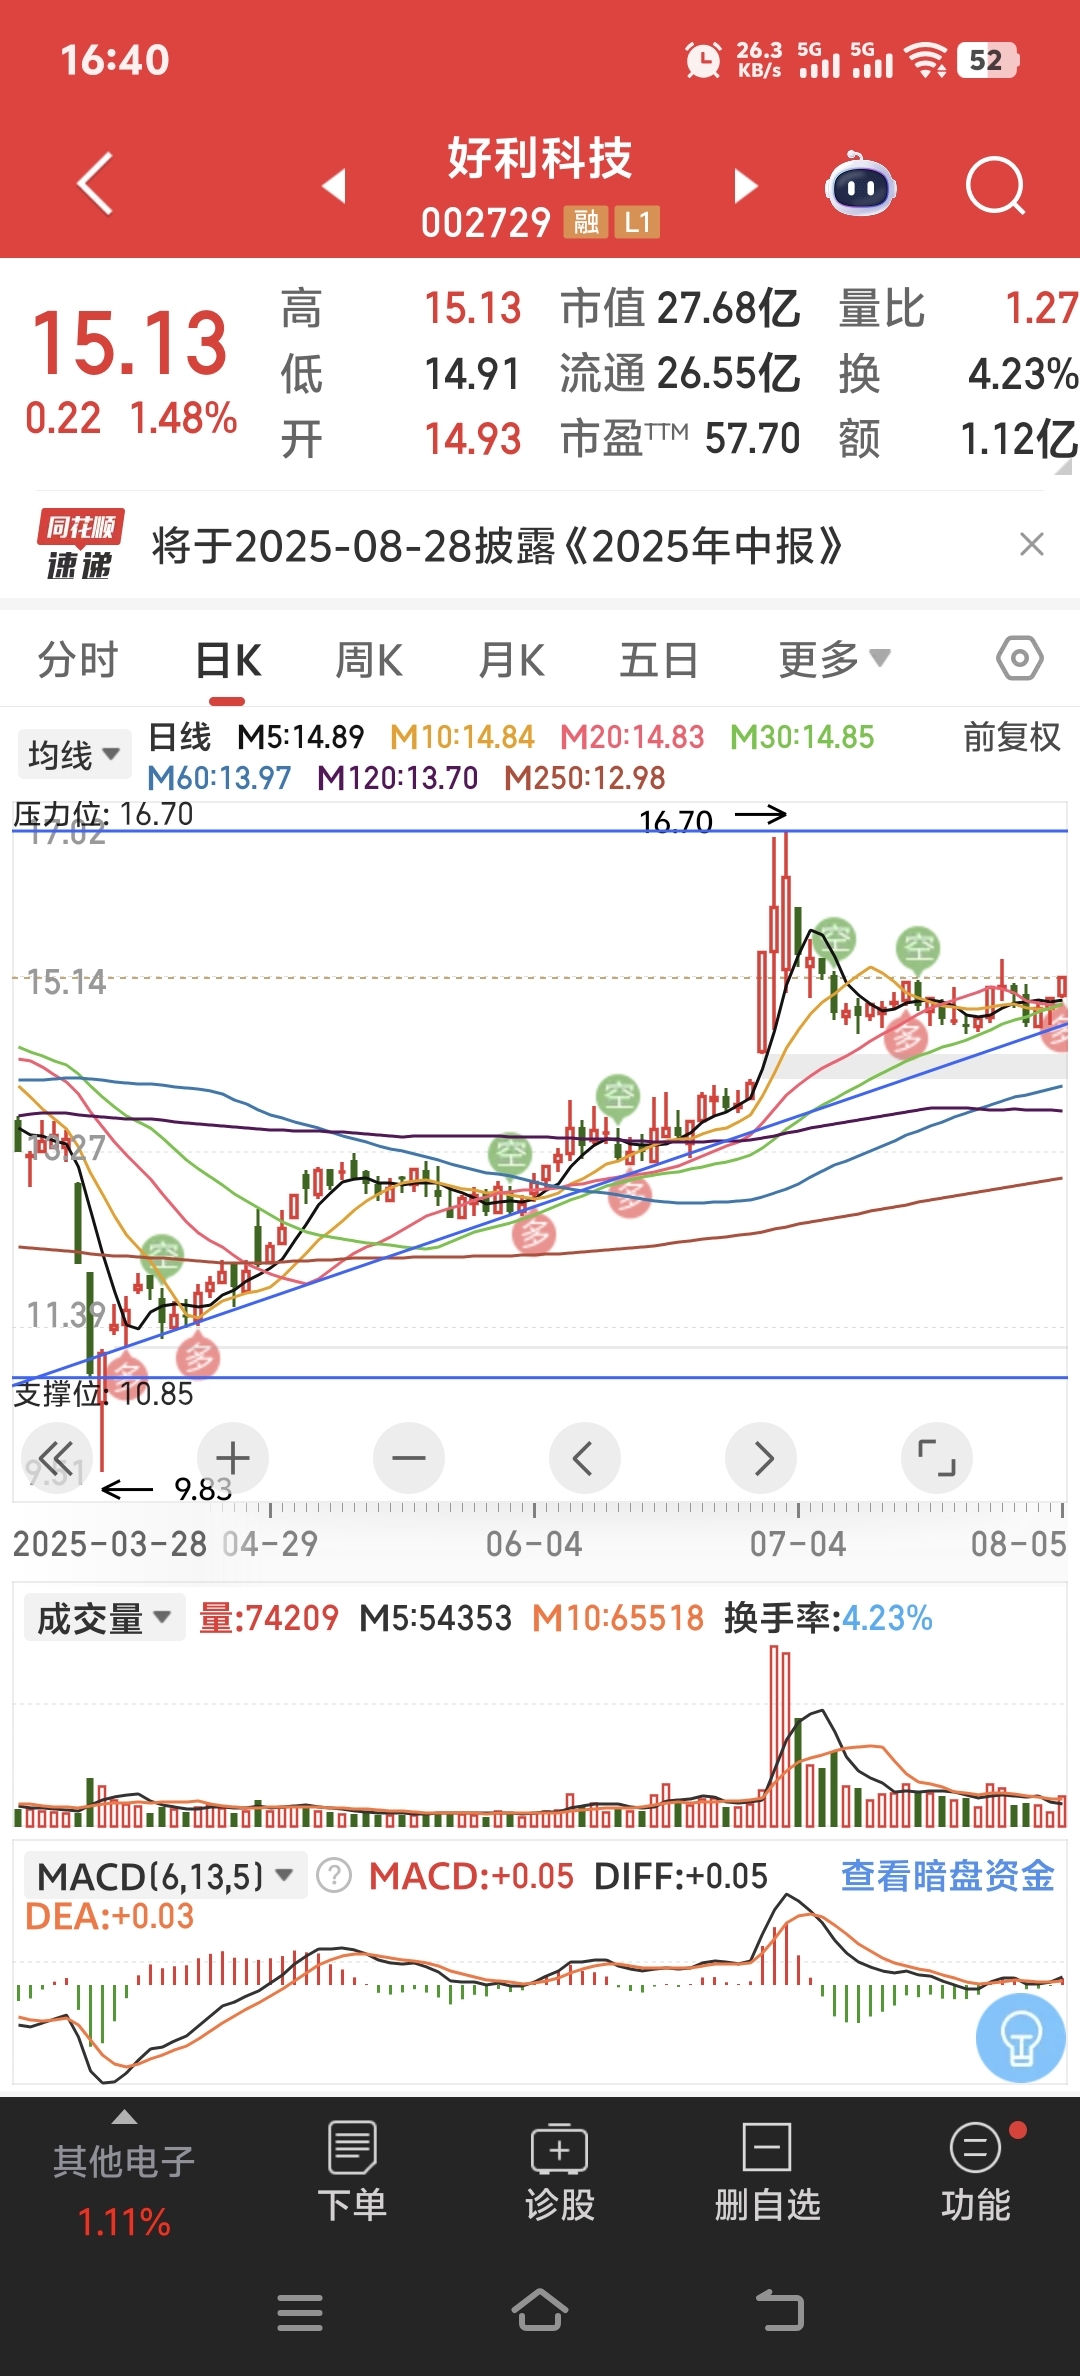Close the 2025年中报 notice banner
Image resolution: width=1080 pixels, height=2376 pixels.
tap(1031, 544)
